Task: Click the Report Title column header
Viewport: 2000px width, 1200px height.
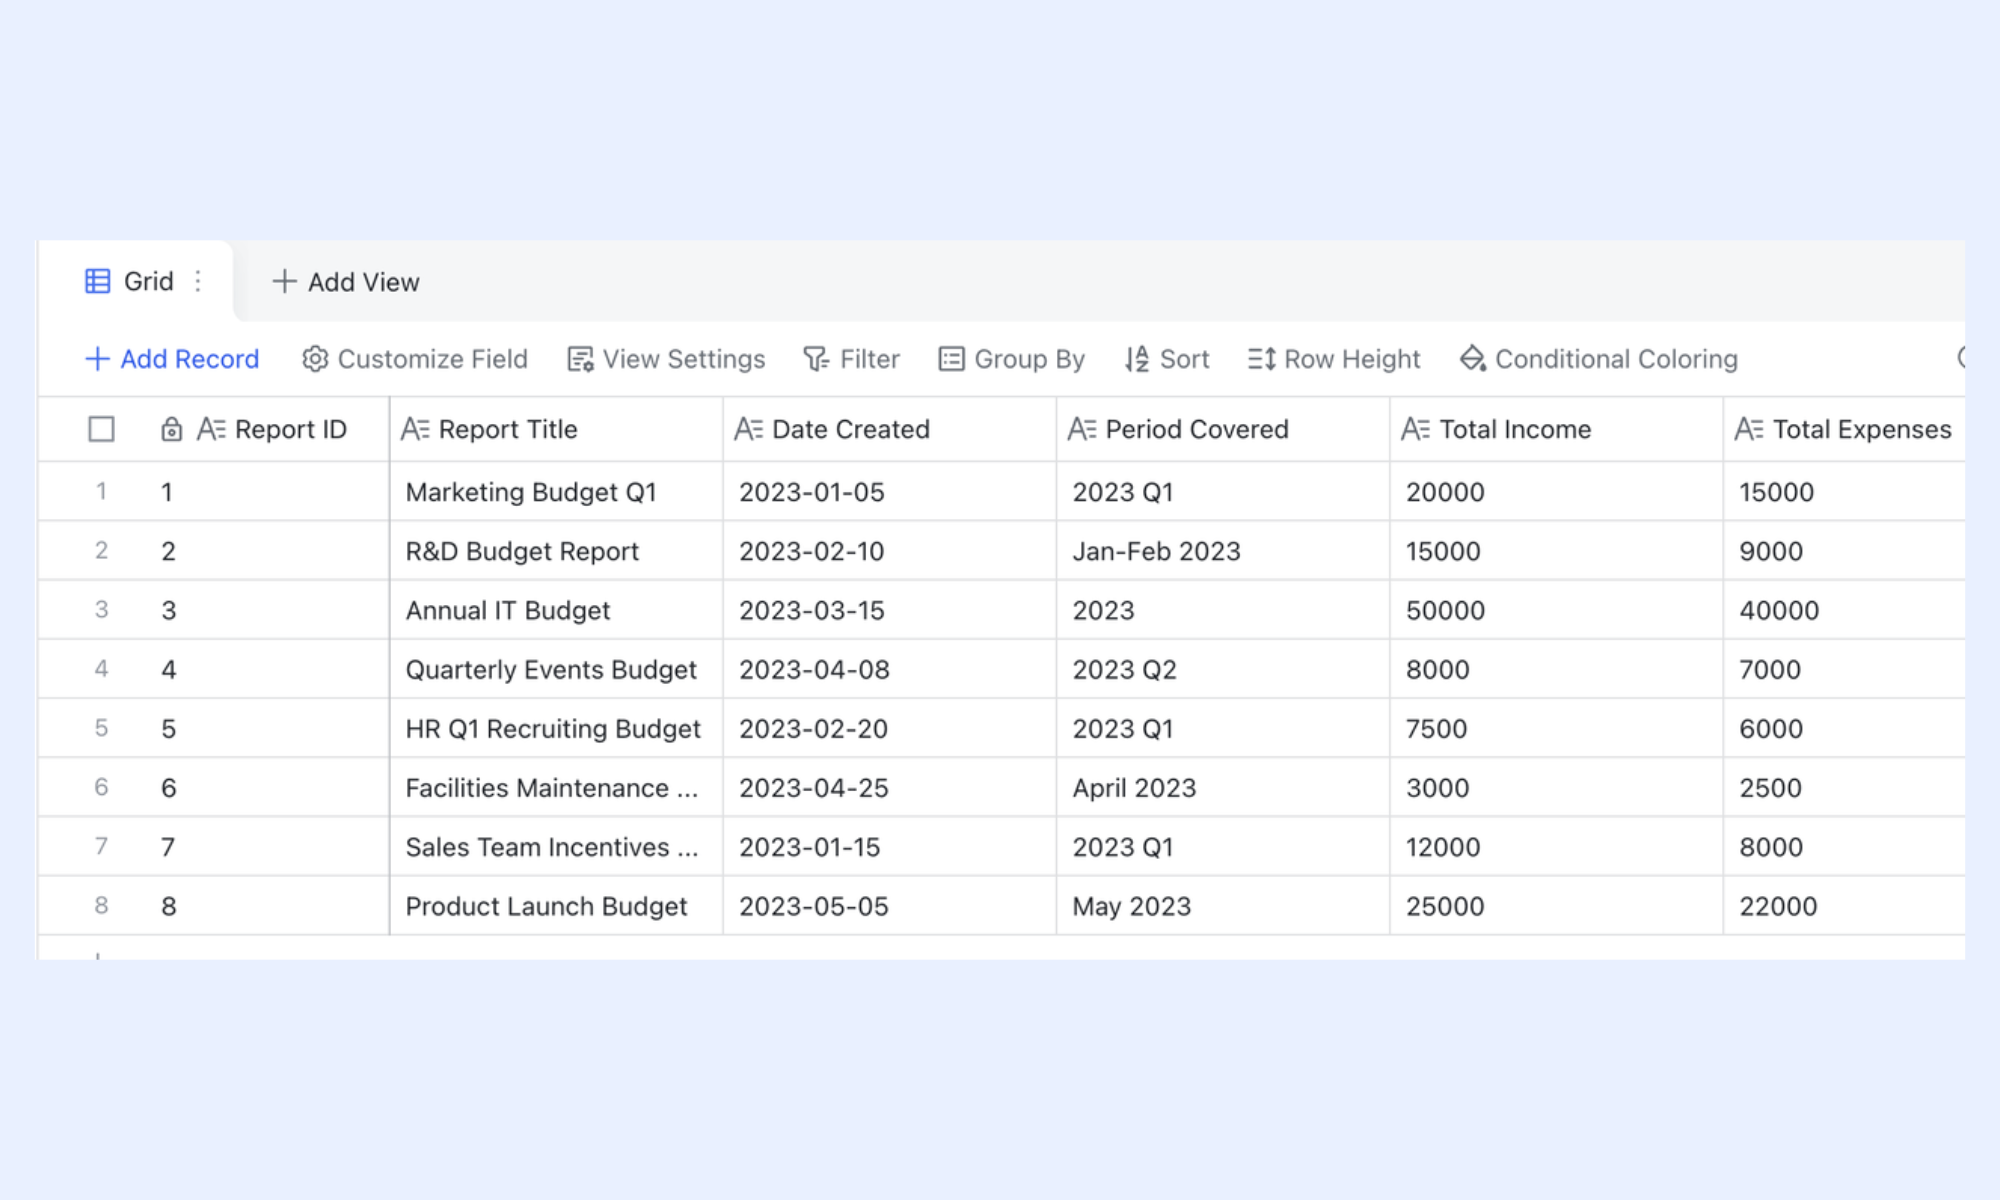Action: (556, 429)
